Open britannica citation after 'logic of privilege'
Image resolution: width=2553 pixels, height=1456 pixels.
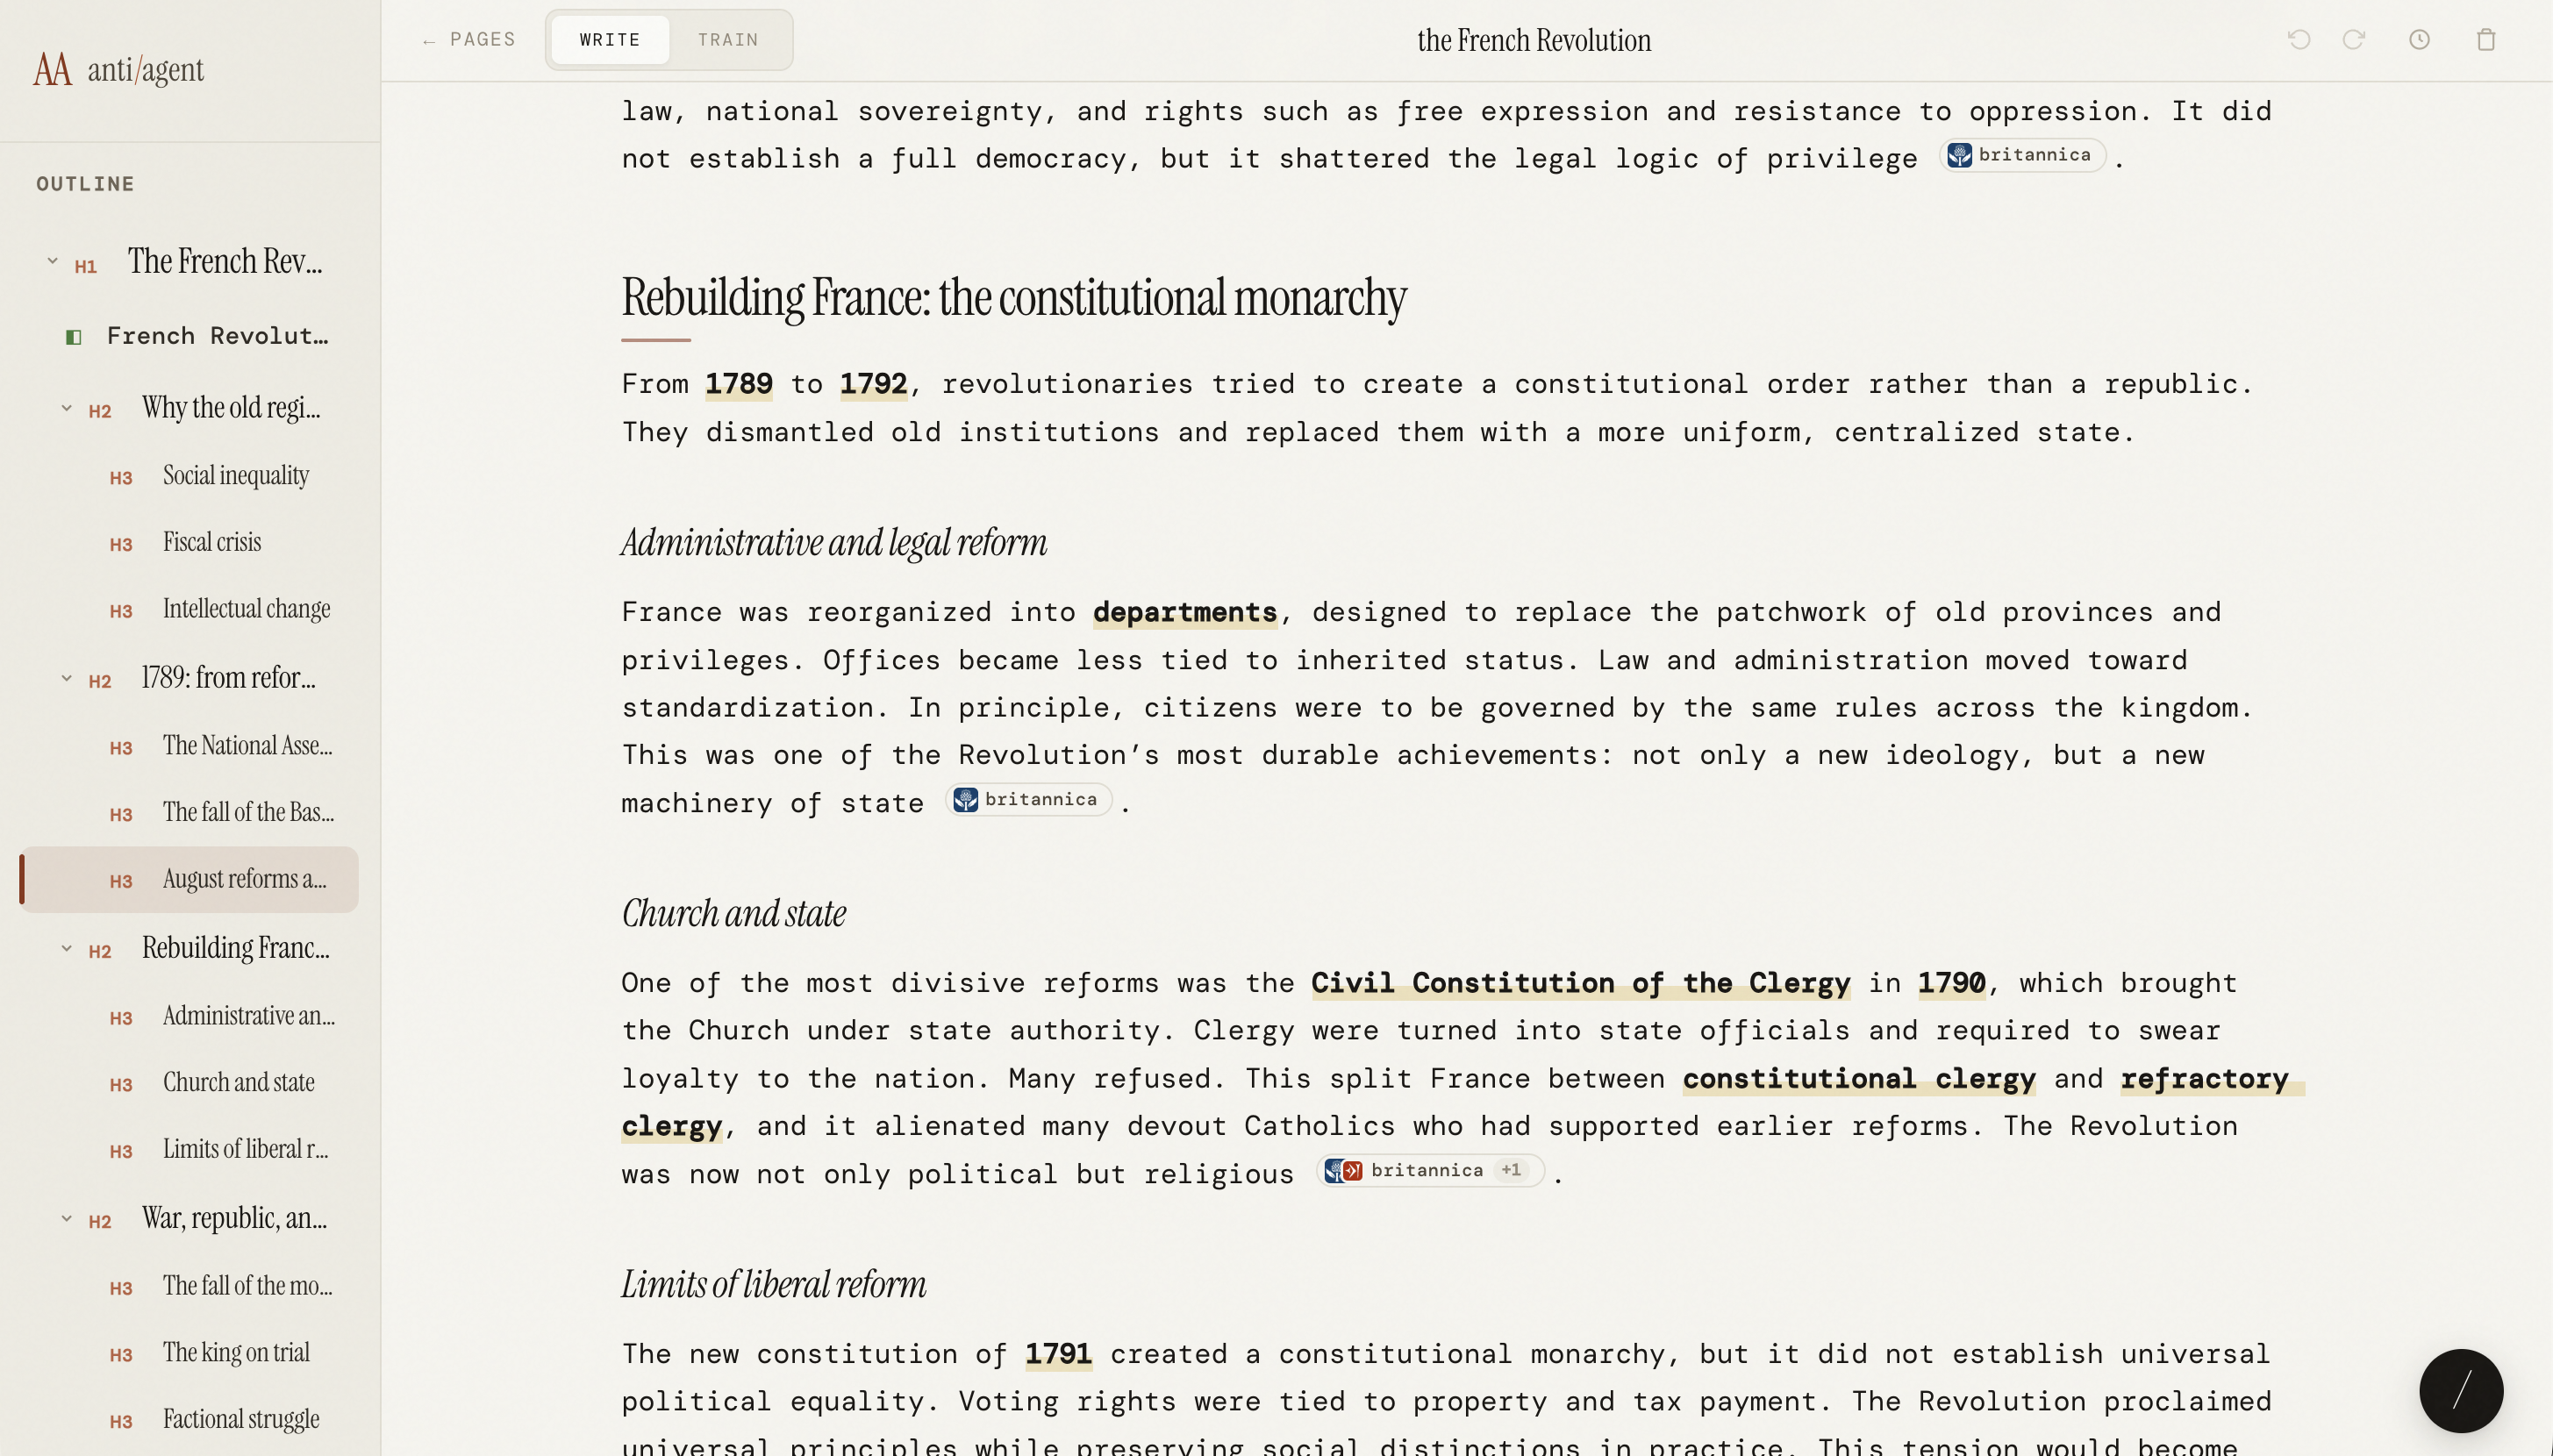point(2022,155)
